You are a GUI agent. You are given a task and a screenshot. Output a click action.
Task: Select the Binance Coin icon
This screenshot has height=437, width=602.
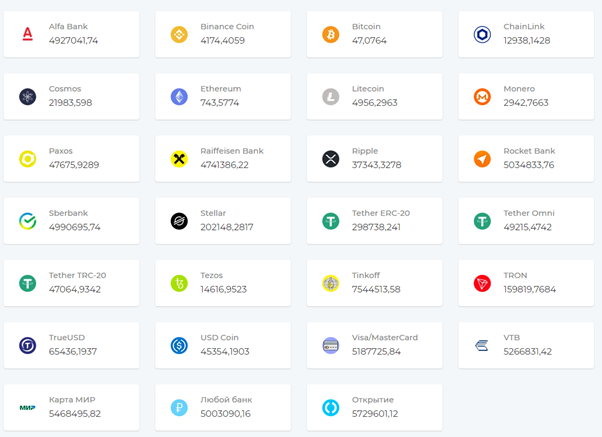[x=179, y=34]
